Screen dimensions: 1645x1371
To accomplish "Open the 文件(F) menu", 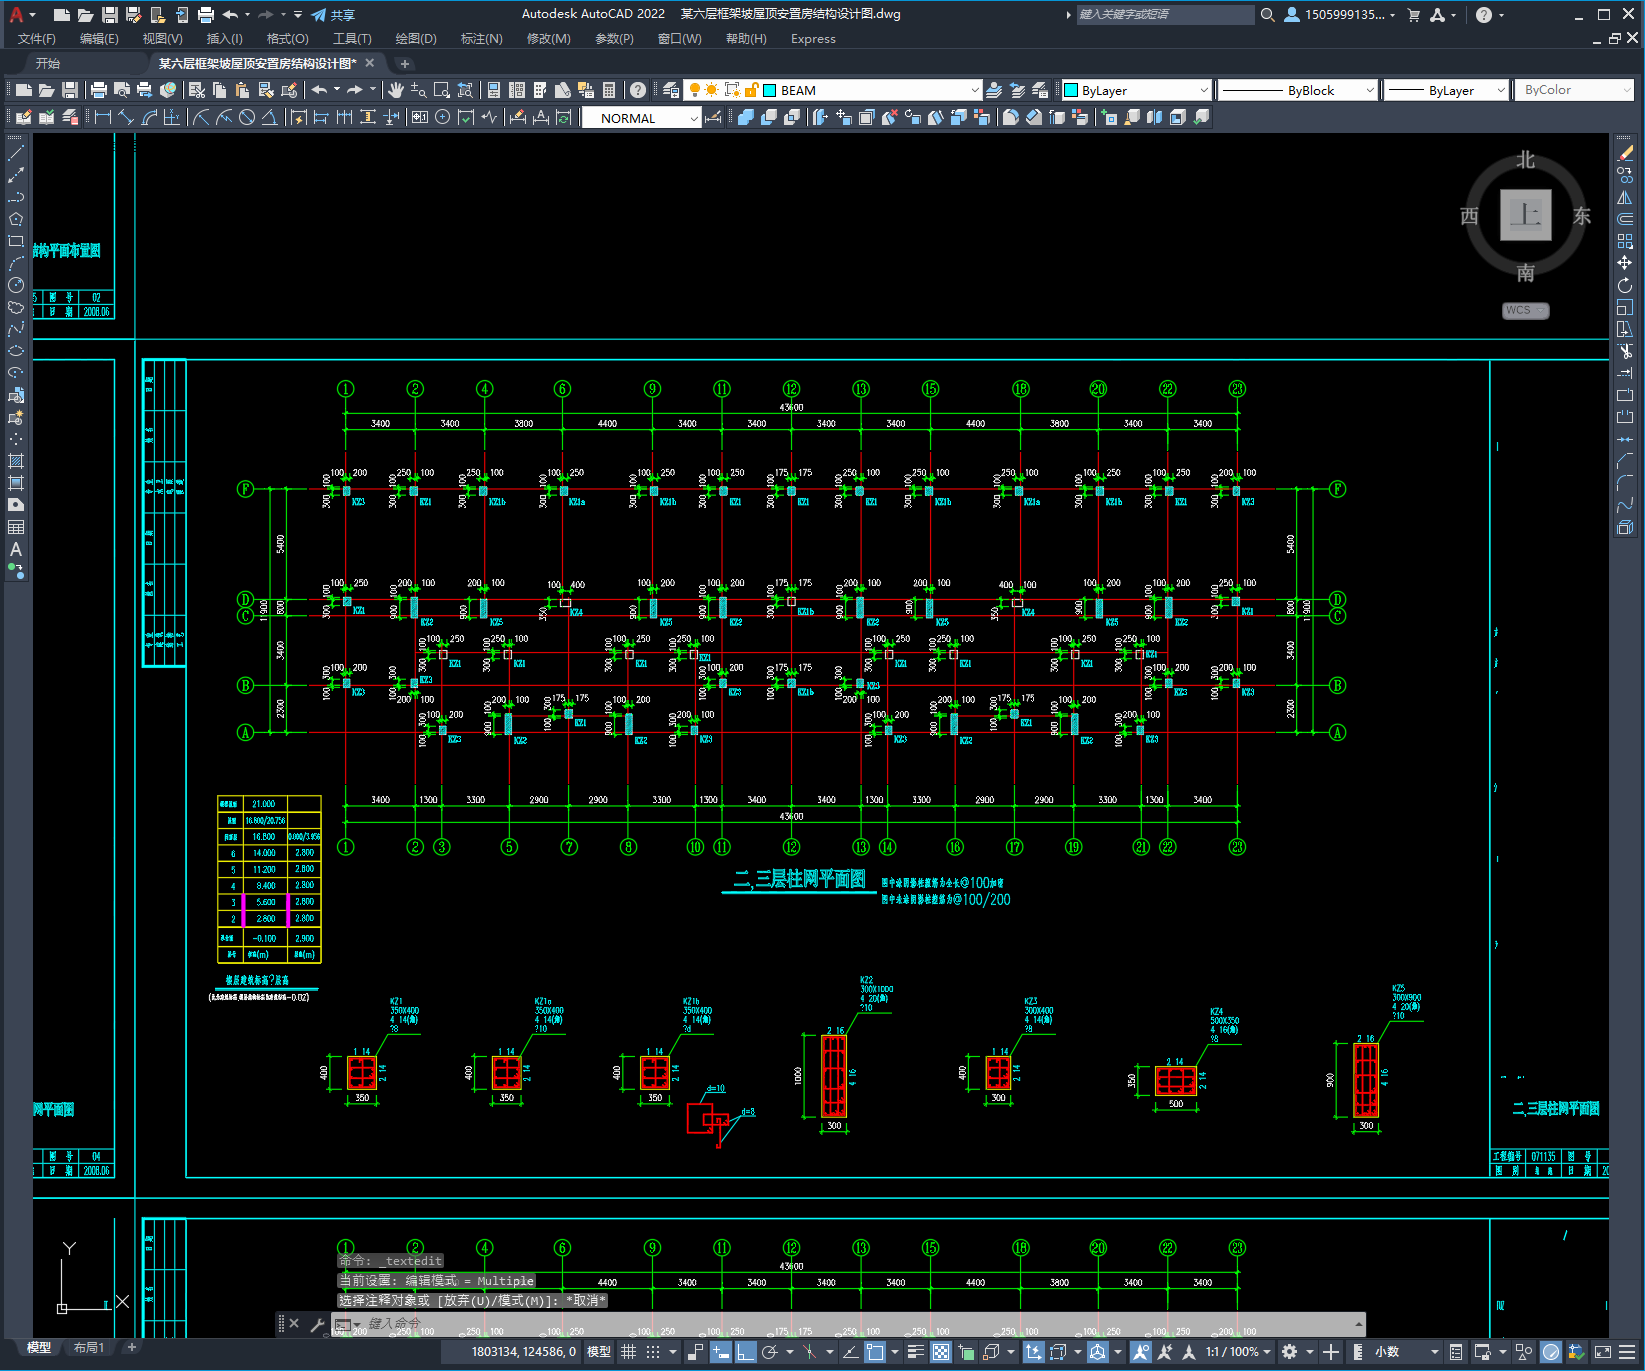I will click(x=37, y=39).
